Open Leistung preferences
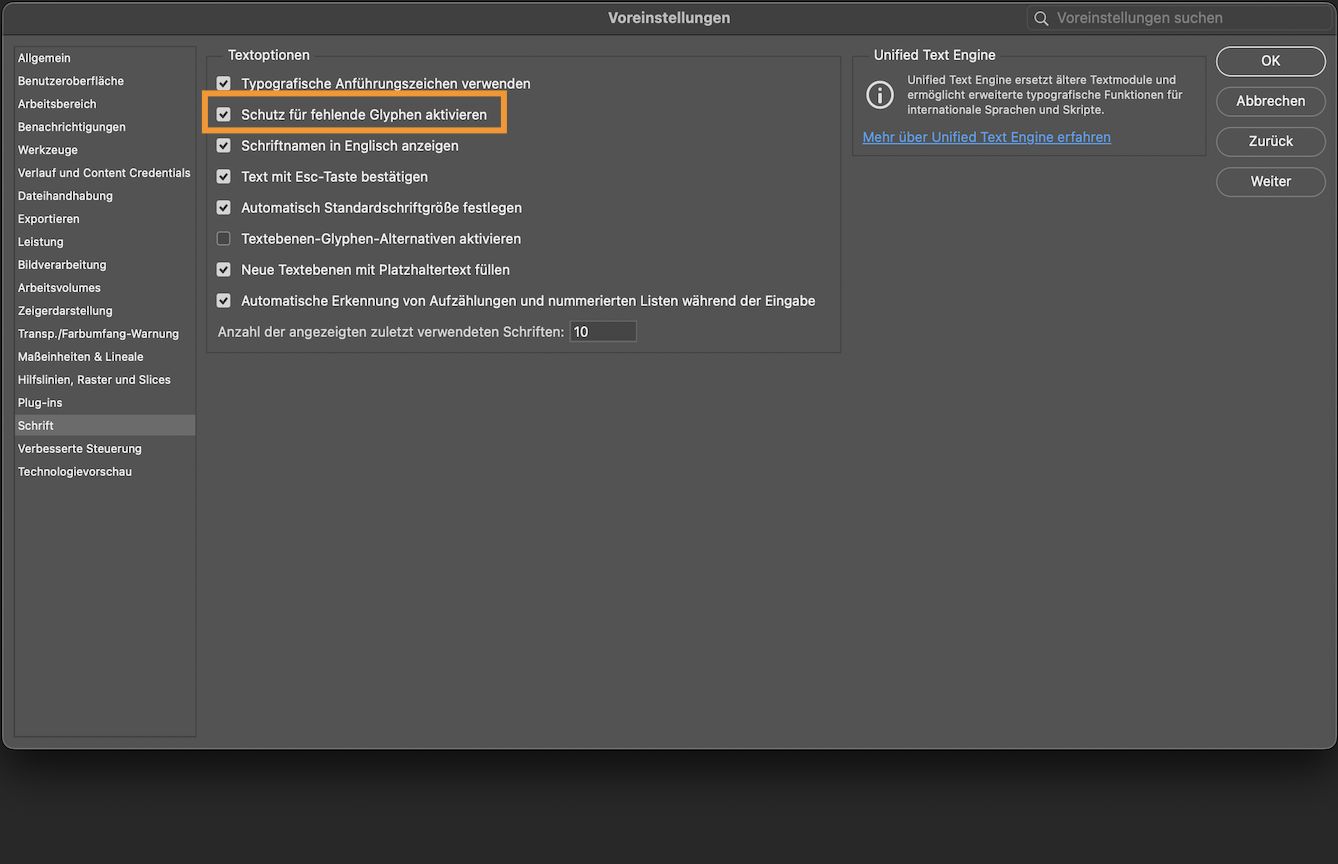The height and width of the screenshot is (864, 1338). coord(105,242)
